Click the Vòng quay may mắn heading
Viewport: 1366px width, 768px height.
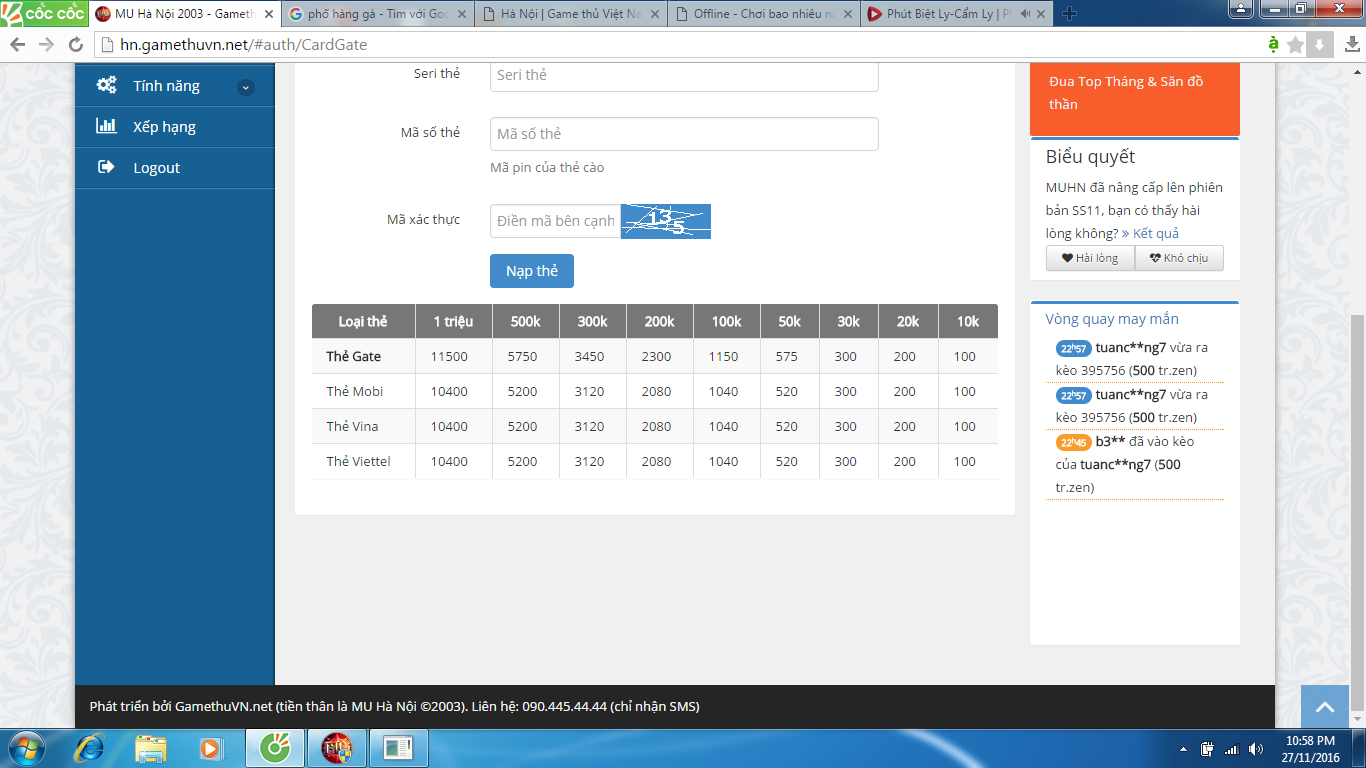(1112, 319)
